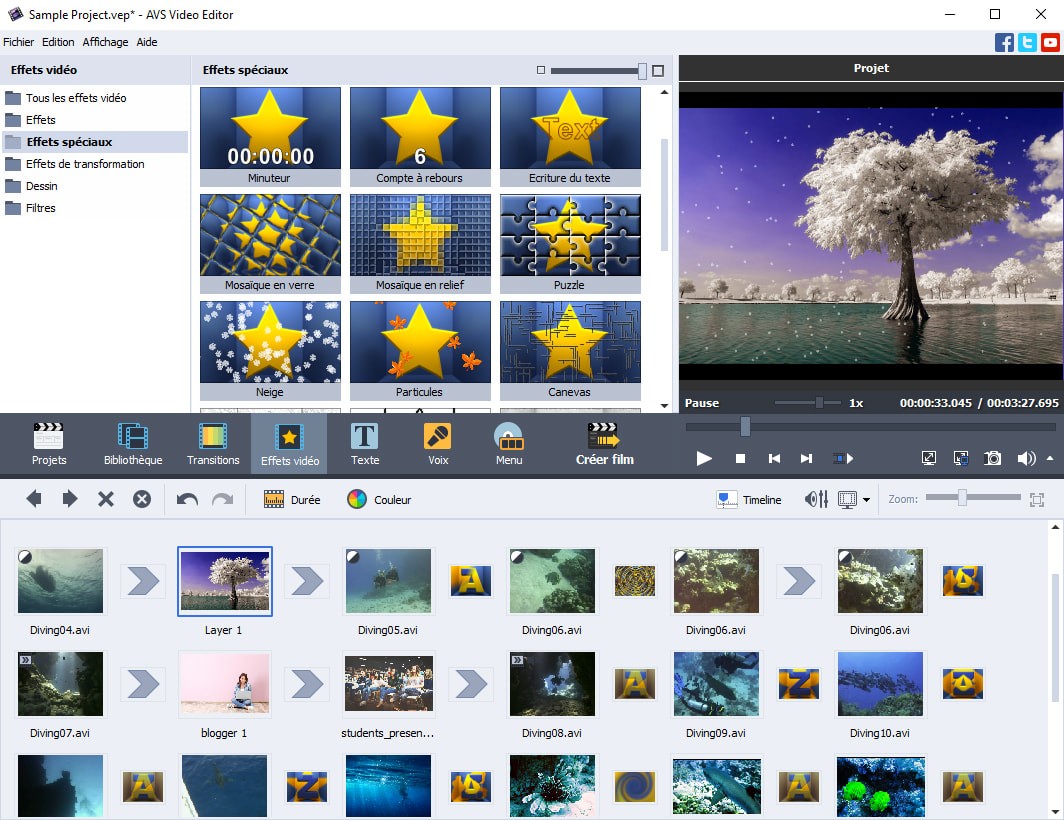
Task: Open the Bibliothèque media library
Action: coord(133,444)
